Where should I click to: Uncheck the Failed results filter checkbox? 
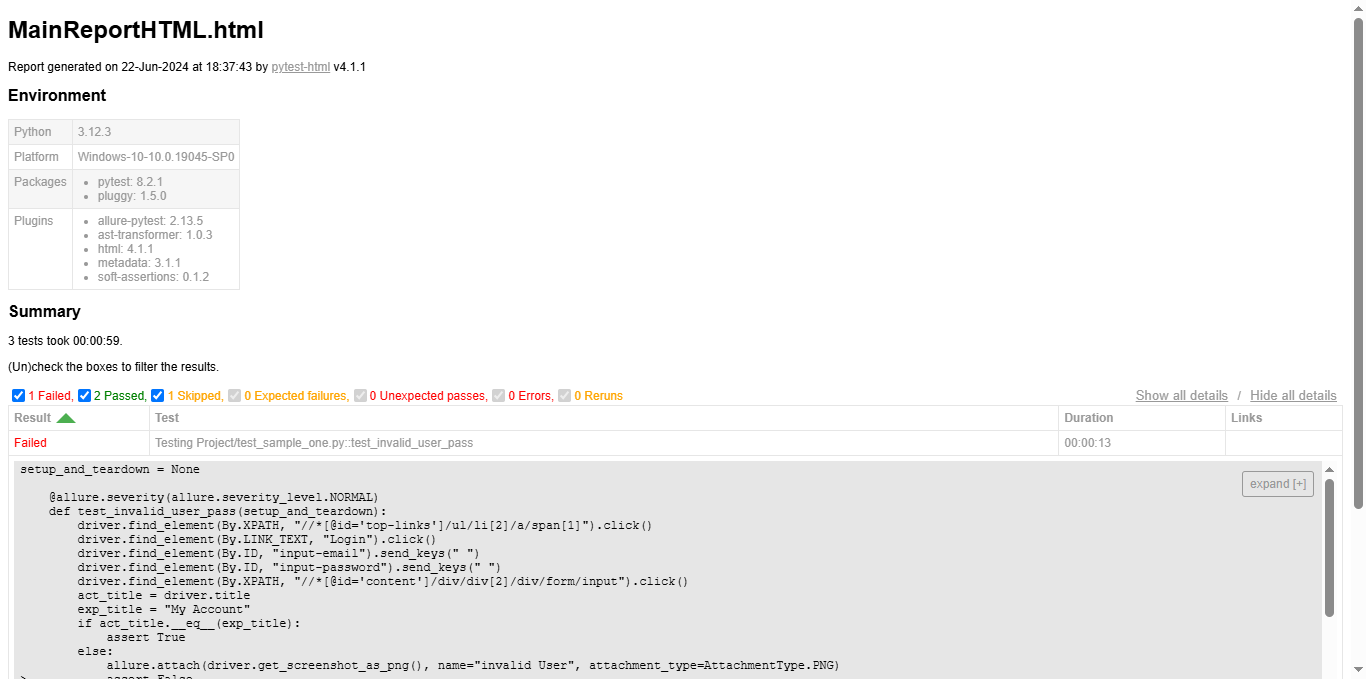click(18, 396)
